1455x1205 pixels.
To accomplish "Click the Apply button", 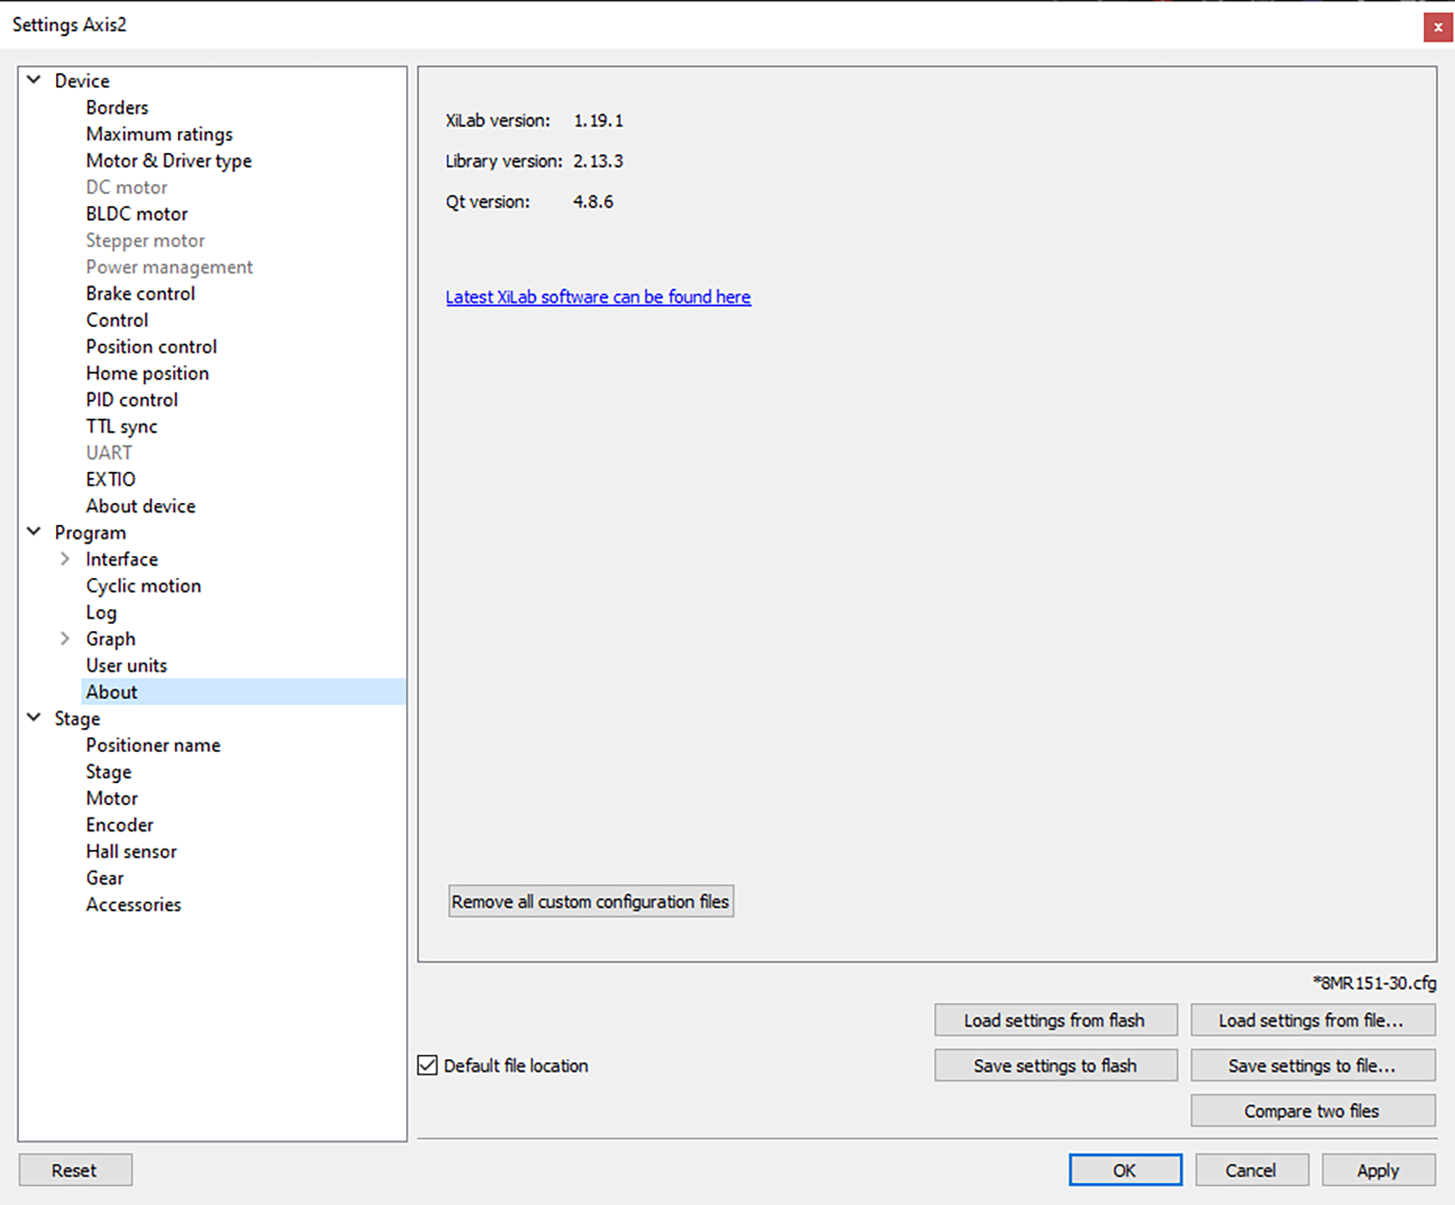I will [1377, 1170].
